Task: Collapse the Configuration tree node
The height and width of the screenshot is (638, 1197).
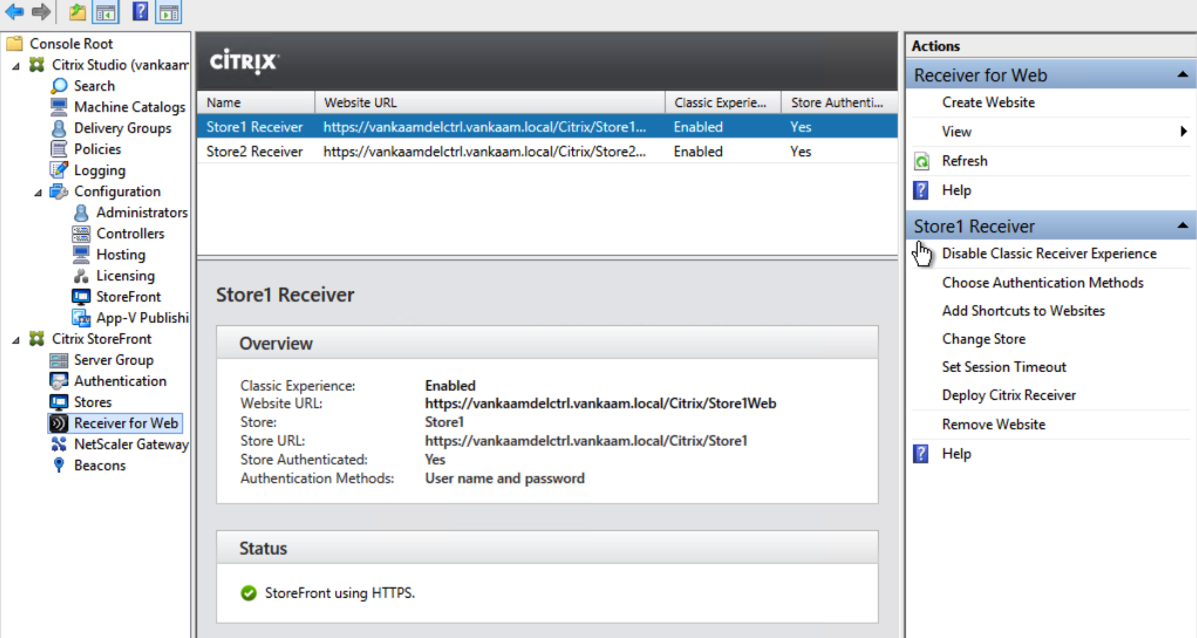Action: [x=38, y=192]
